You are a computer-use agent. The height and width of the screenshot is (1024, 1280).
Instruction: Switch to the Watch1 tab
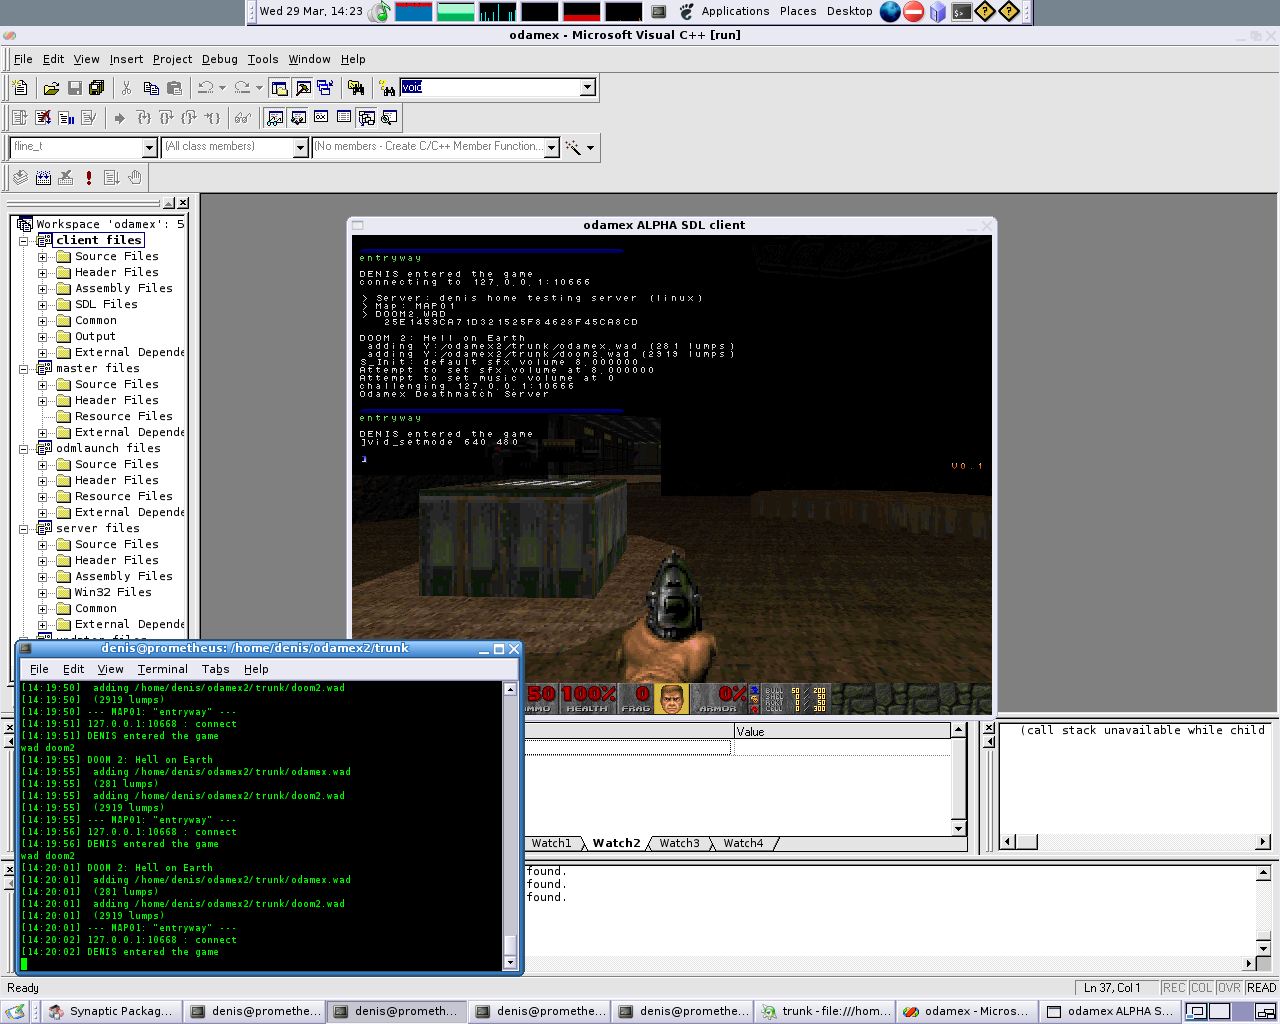click(x=551, y=843)
